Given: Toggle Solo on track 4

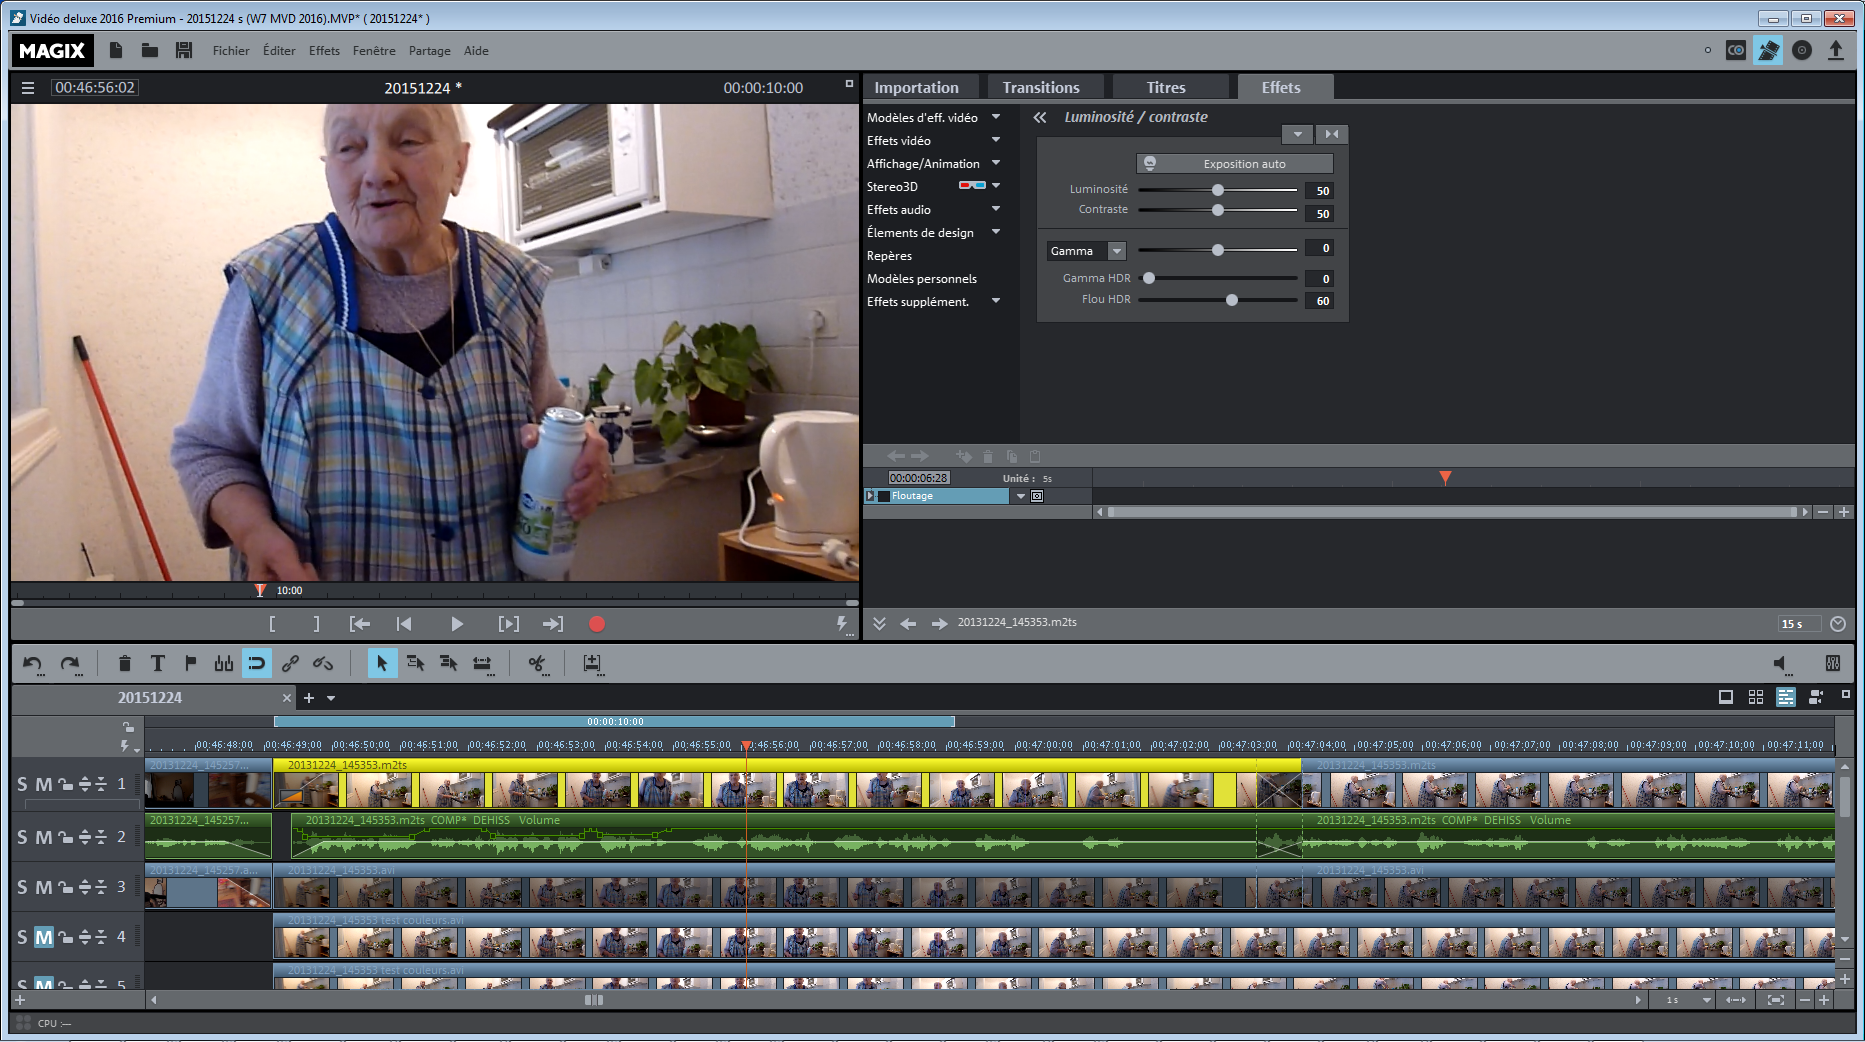Looking at the screenshot, I should (22, 937).
